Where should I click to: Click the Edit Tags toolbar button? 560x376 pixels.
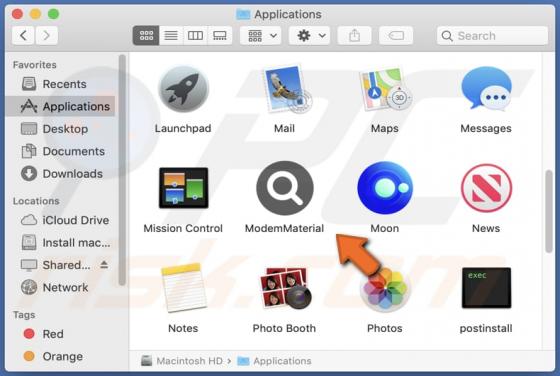[396, 35]
